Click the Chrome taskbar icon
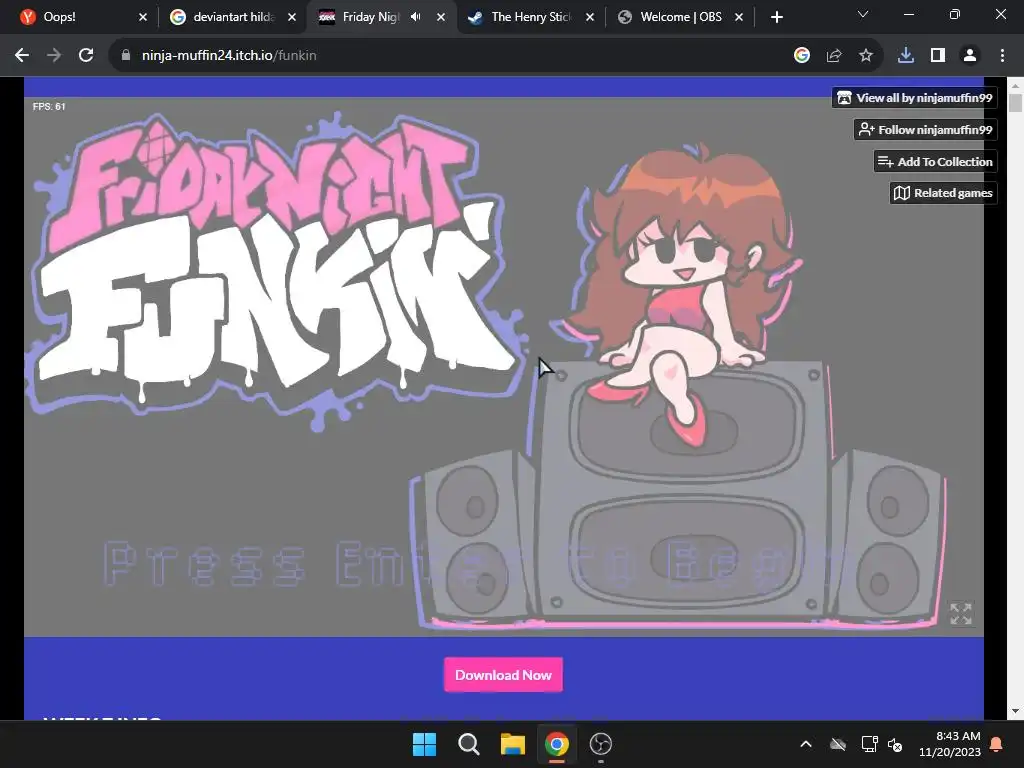The image size is (1024, 768). coord(557,744)
